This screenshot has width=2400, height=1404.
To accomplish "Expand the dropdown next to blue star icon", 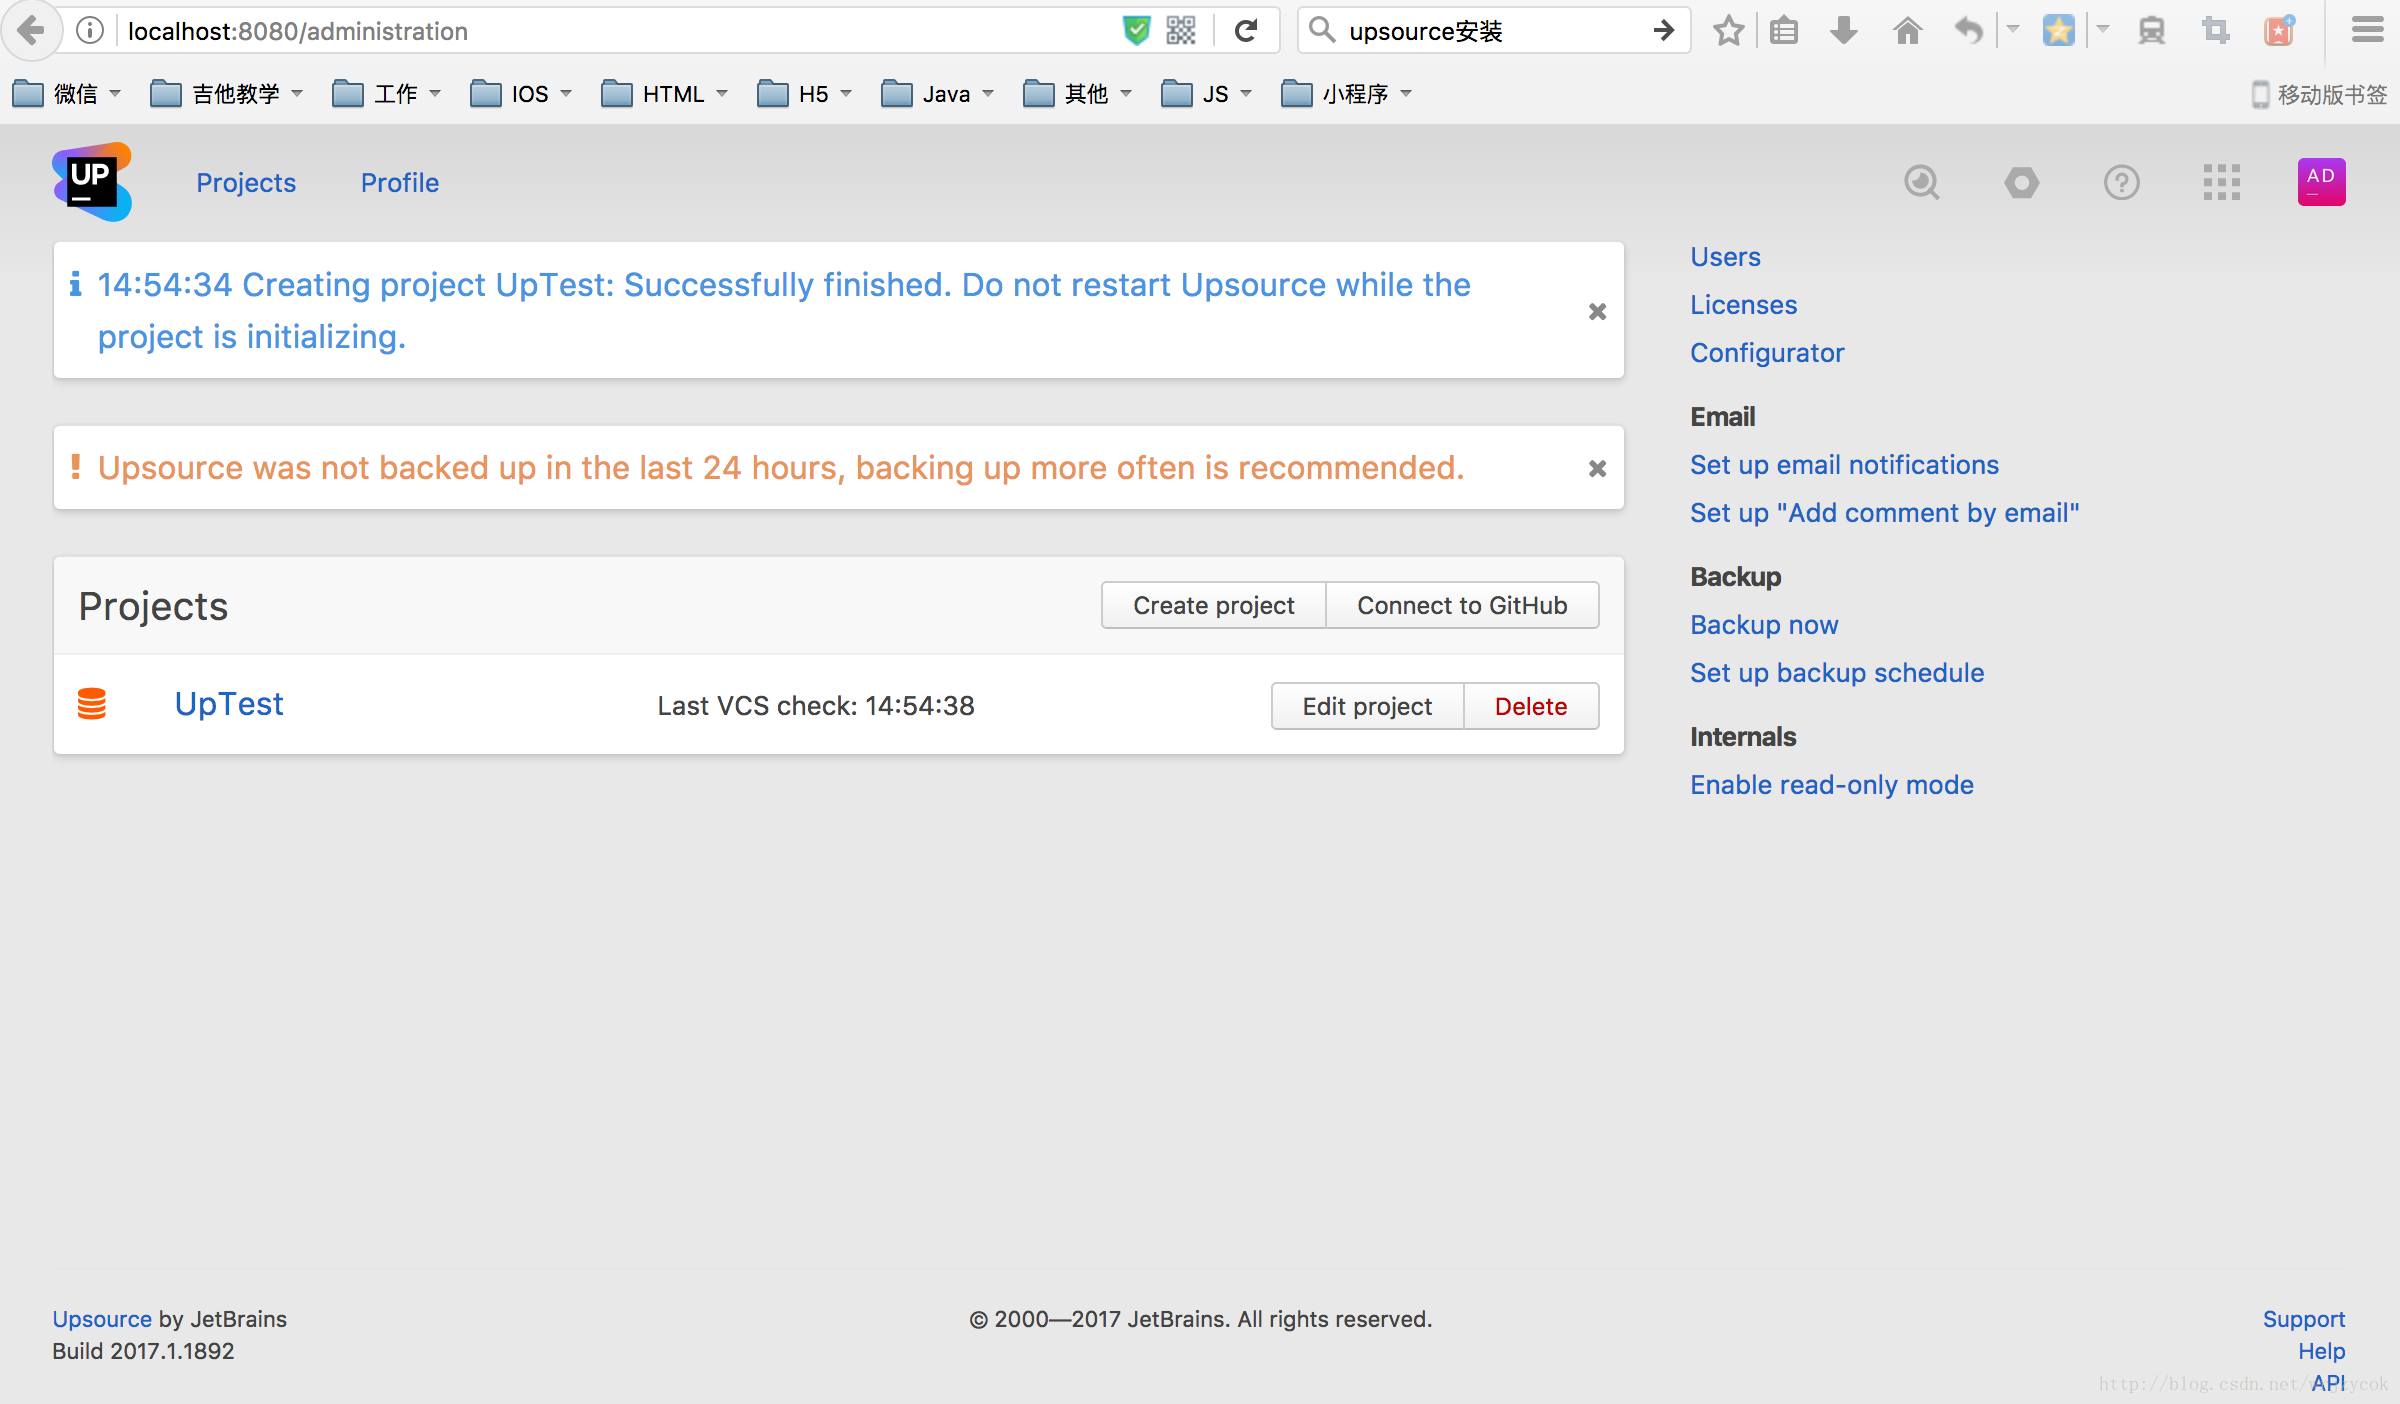I will (x=2103, y=30).
